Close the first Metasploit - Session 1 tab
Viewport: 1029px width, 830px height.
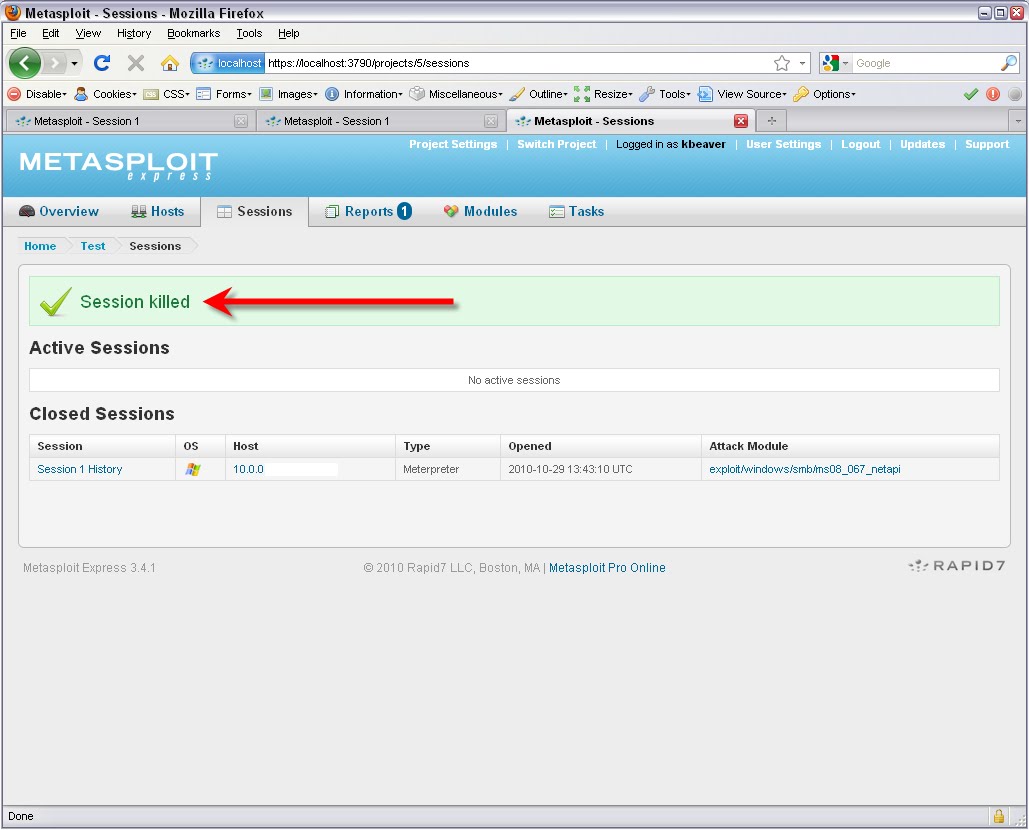point(241,121)
